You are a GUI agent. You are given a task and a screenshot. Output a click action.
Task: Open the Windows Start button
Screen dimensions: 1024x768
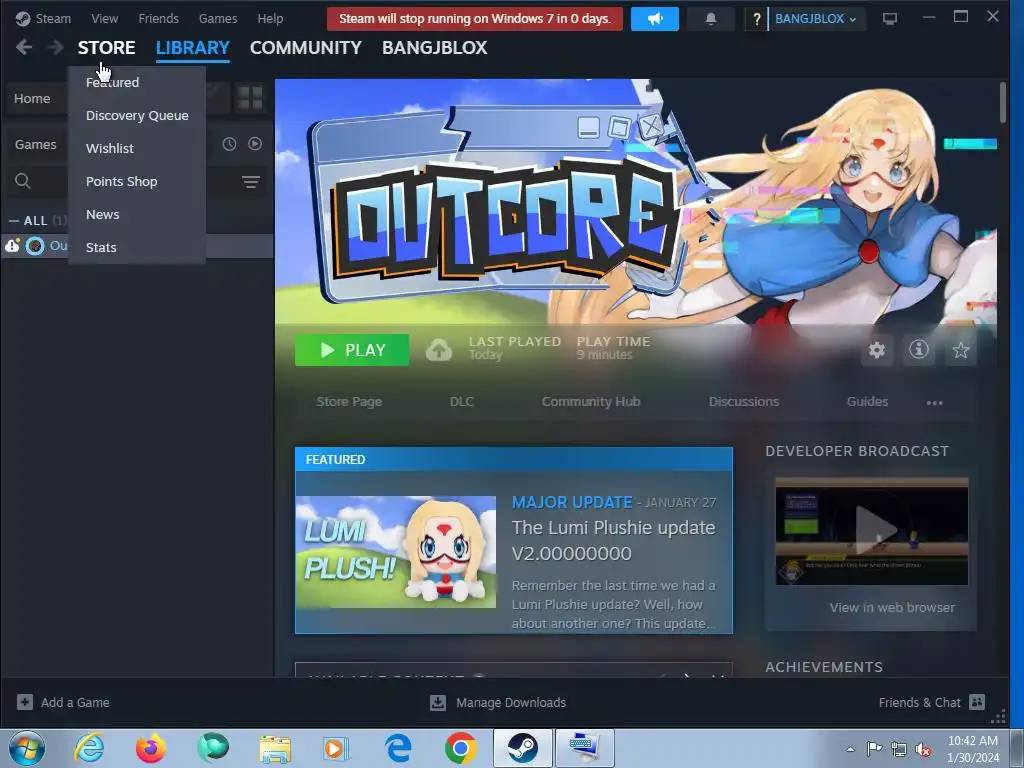27,748
